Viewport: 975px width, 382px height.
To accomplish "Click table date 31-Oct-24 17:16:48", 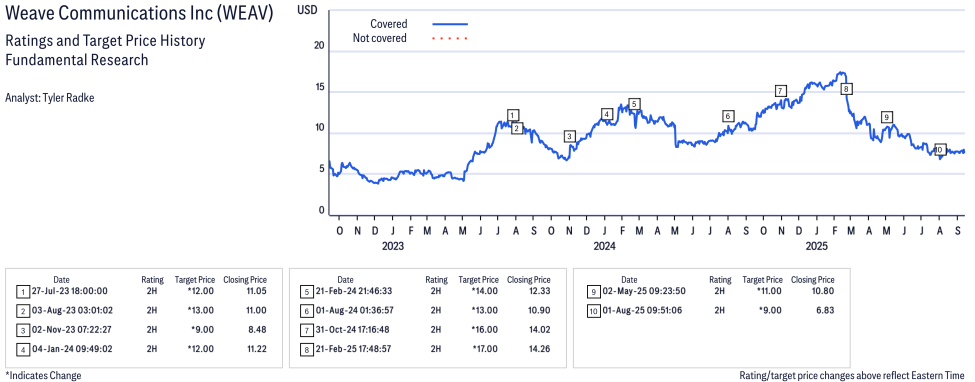I will point(353,330).
